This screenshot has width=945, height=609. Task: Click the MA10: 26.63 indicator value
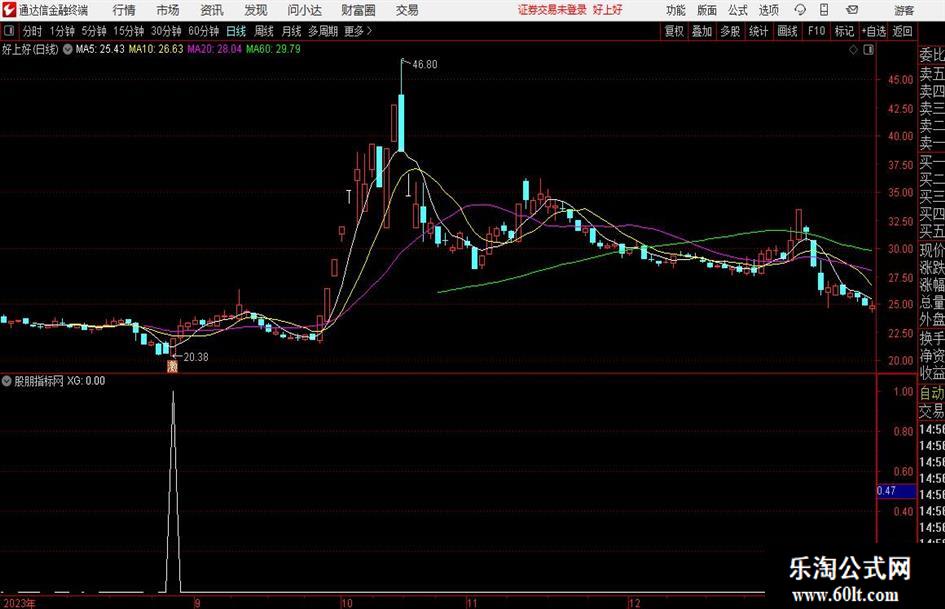tap(155, 49)
